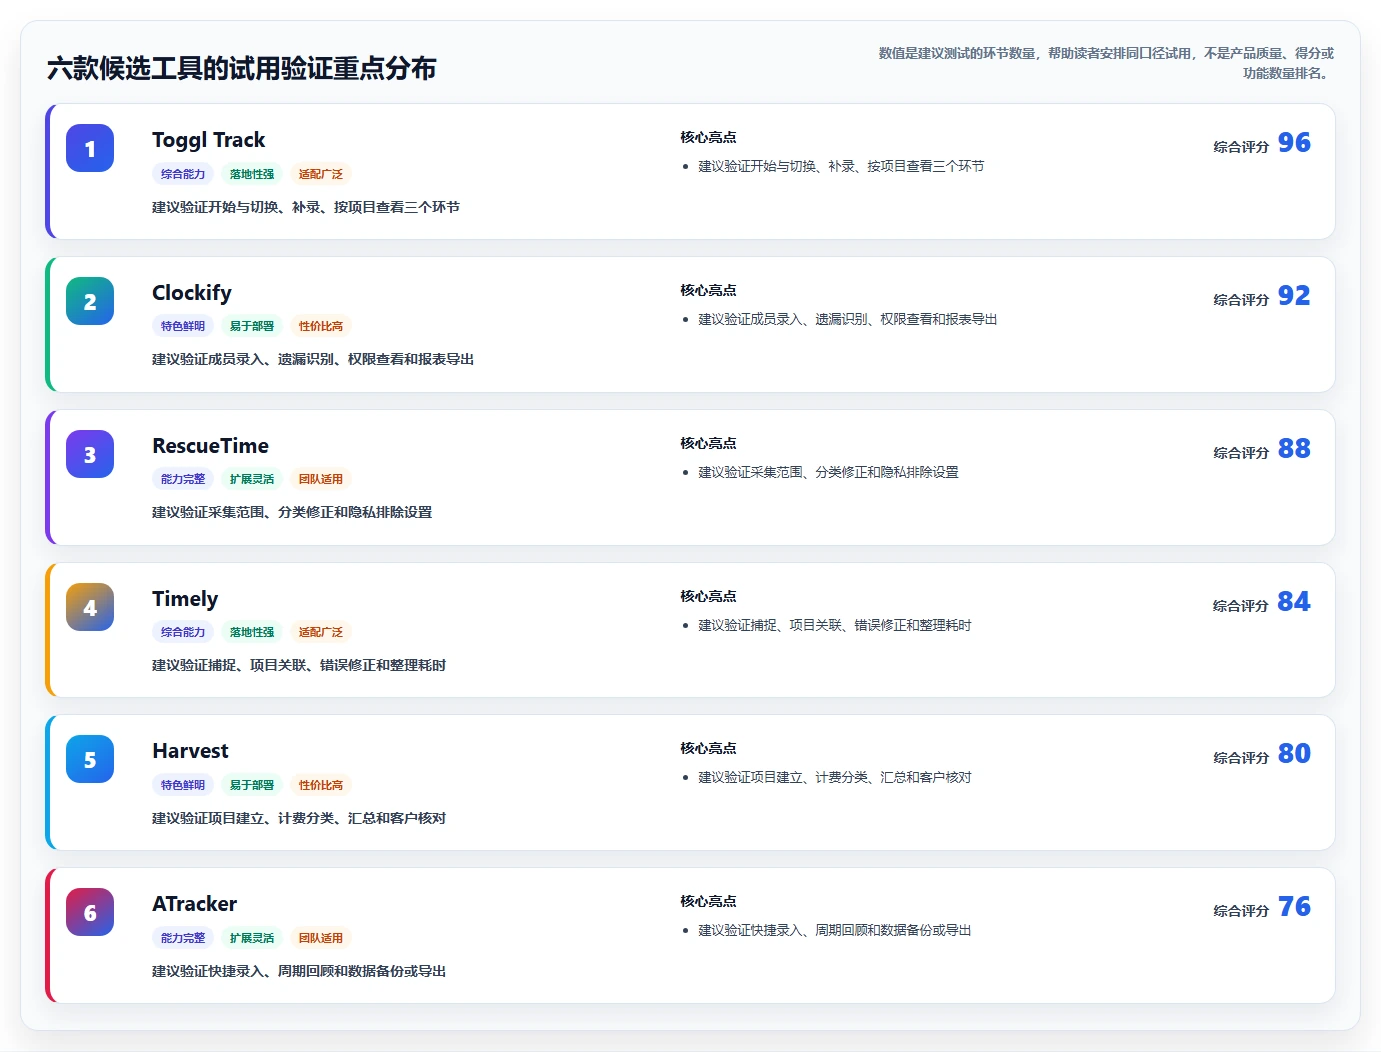Select 落地性强 tag under Toggl Track

252,174
